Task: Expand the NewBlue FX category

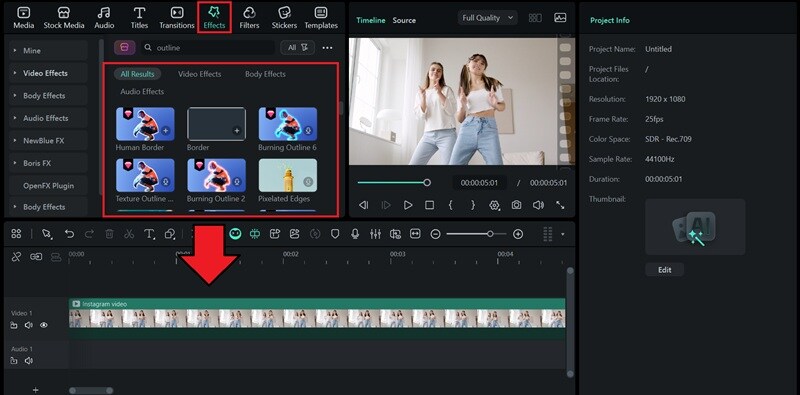Action: [x=48, y=140]
